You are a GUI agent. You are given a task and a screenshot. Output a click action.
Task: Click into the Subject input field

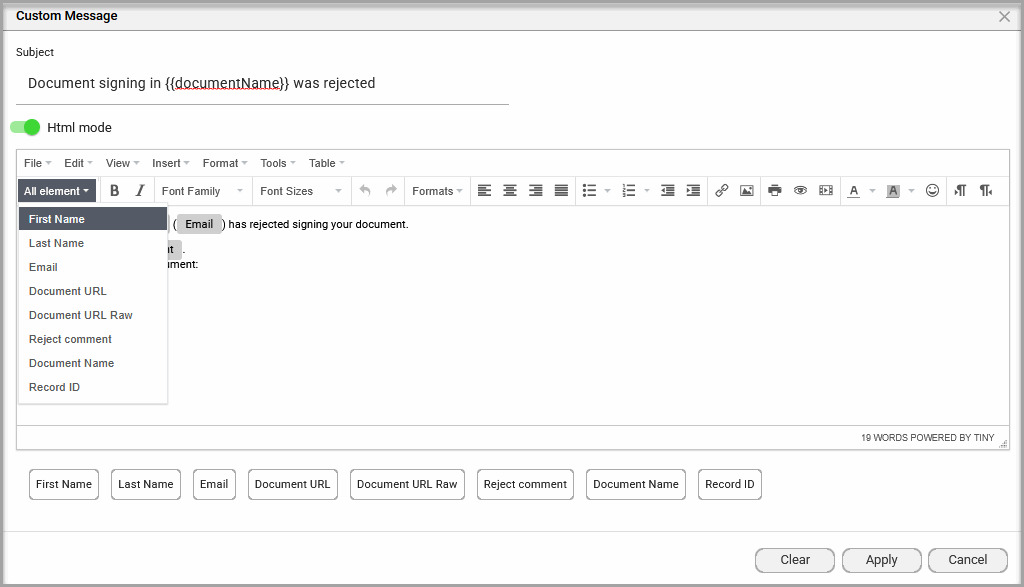coord(262,84)
